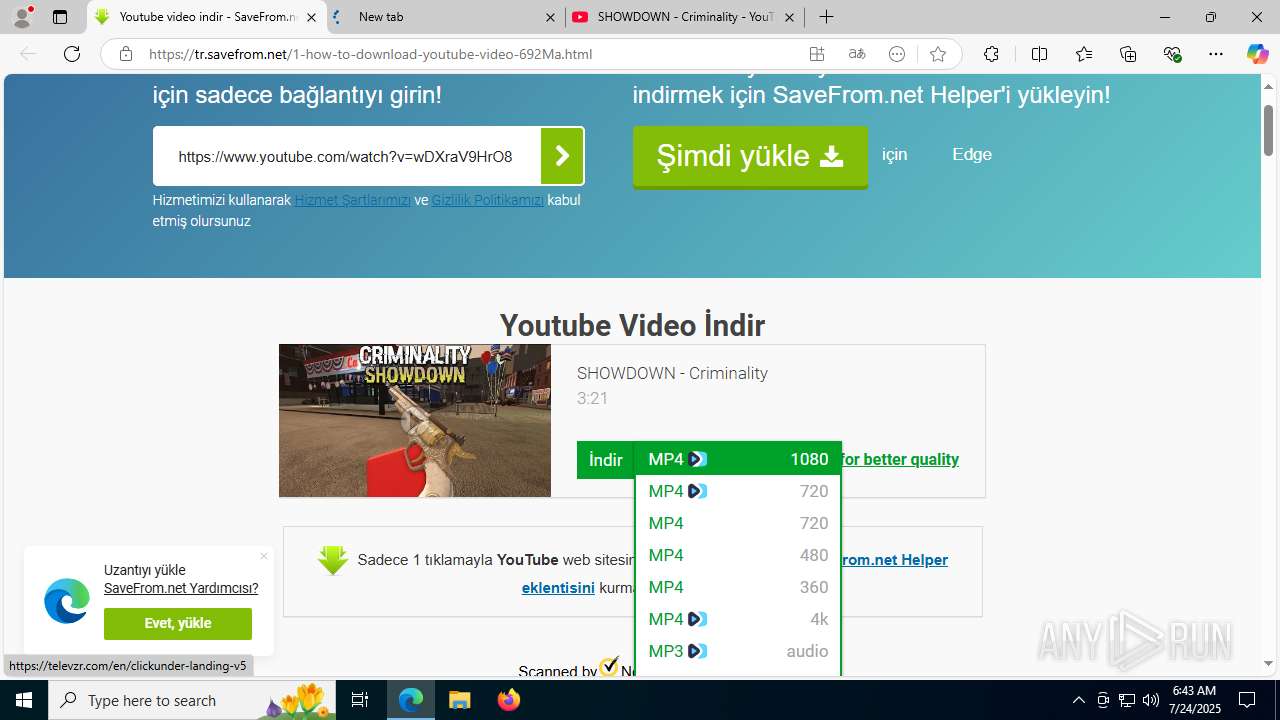This screenshot has height=720, width=1280.
Task: Click the back navigation arrow
Action: tap(28, 54)
